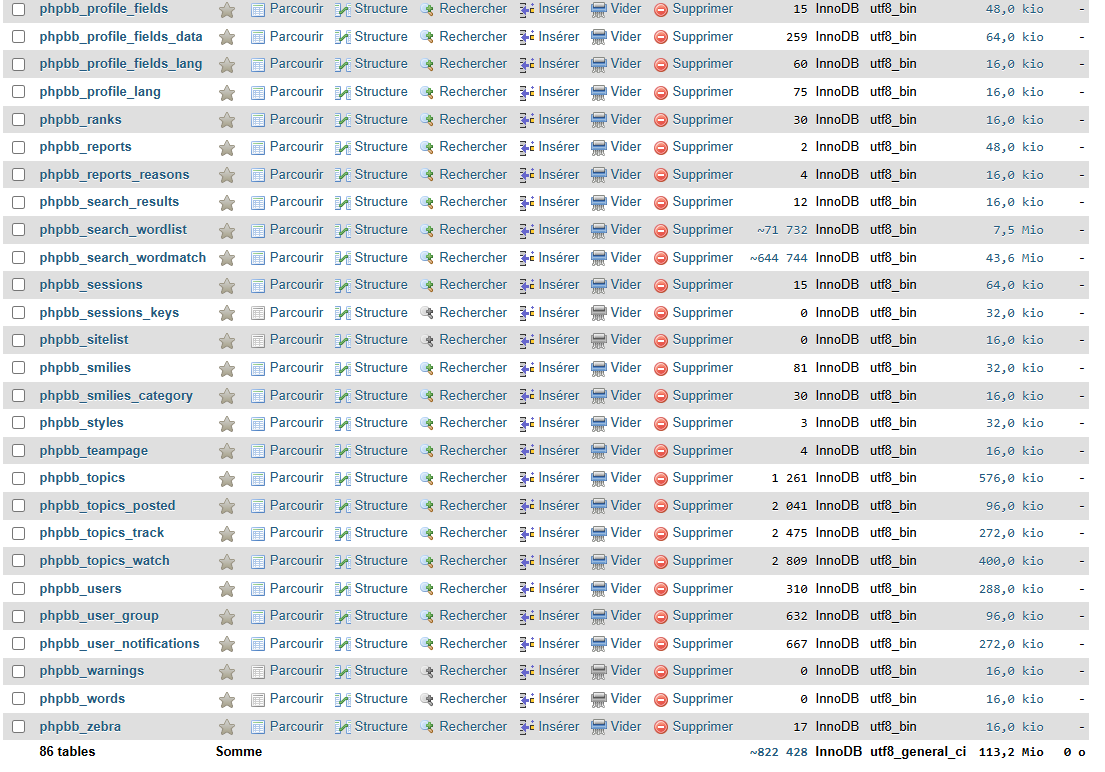Image resolution: width=1105 pixels, height=772 pixels.
Task: Star the phpbb_topics_track table
Action: point(227,534)
